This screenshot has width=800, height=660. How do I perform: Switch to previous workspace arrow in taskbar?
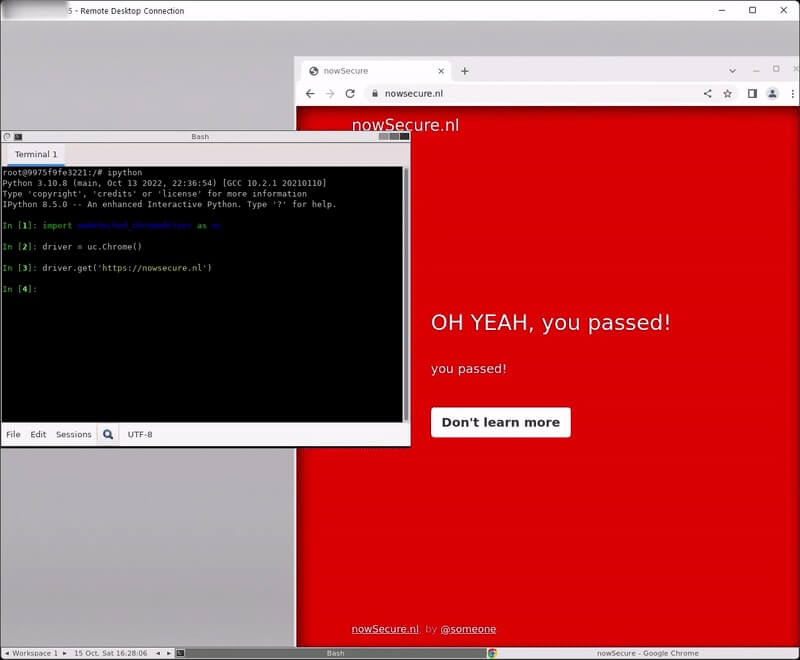pyautogui.click(x=7, y=653)
